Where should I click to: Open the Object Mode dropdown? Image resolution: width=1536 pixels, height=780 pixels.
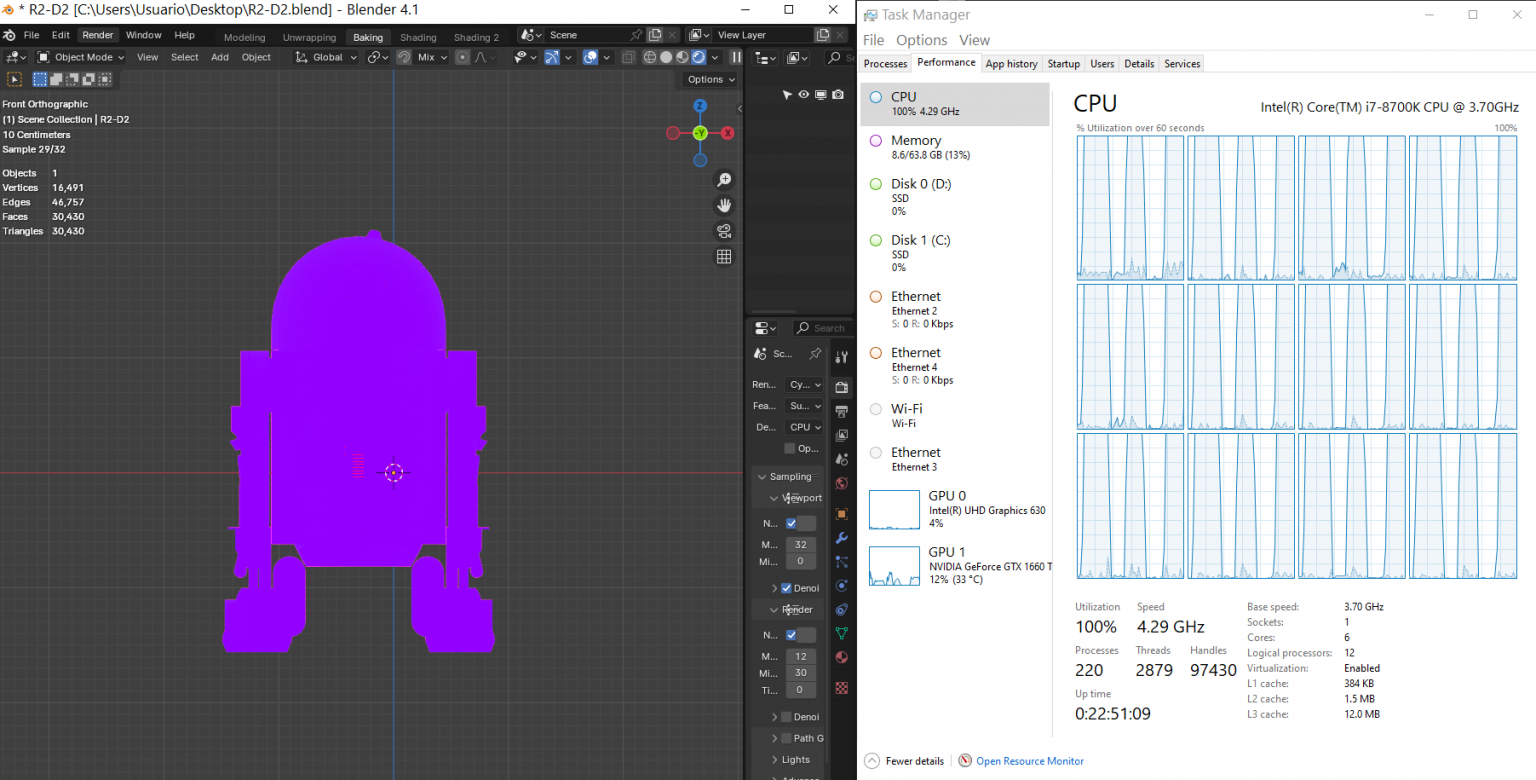81,58
